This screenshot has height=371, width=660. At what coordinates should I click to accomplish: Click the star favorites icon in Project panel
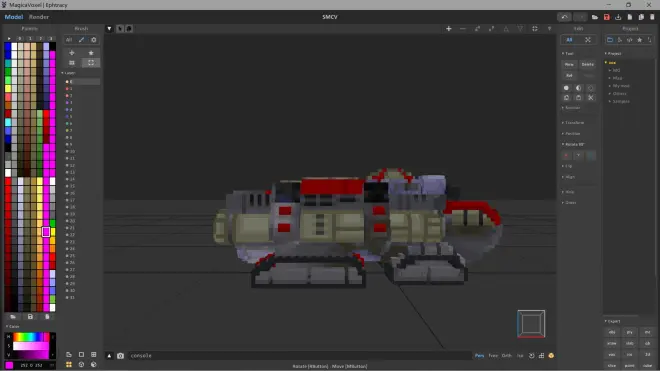tap(639, 40)
